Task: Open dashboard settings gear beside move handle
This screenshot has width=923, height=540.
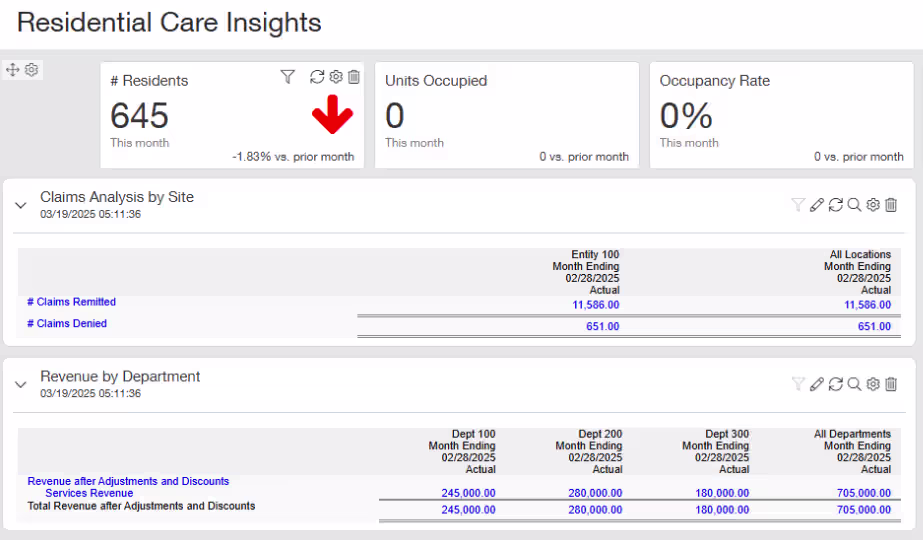Action: tap(32, 70)
